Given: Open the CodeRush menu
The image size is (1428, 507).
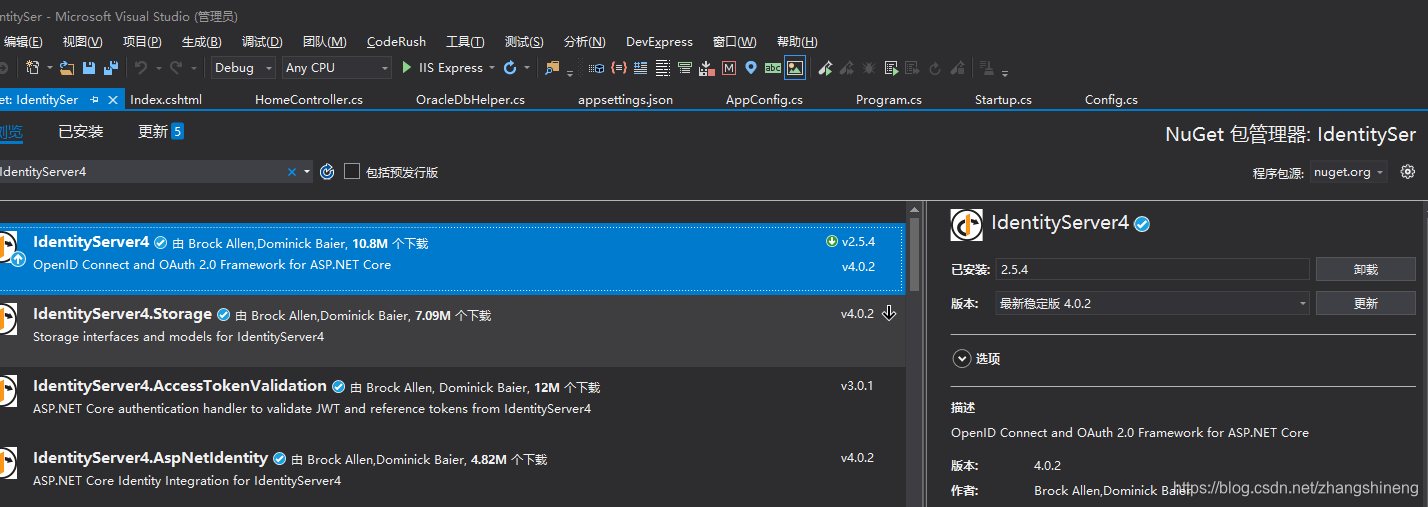Looking at the screenshot, I should coord(396,41).
